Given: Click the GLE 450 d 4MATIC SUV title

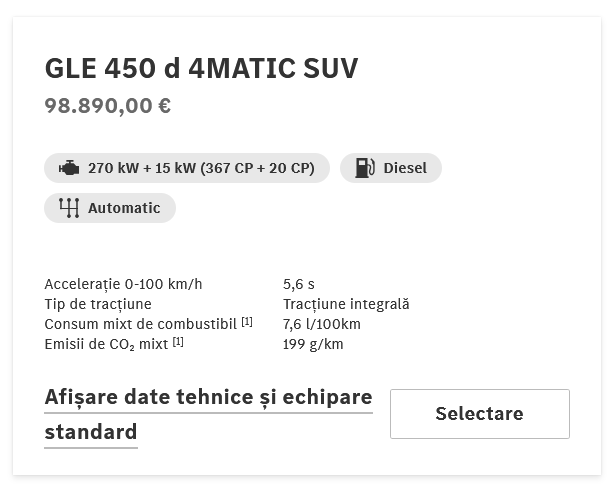Looking at the screenshot, I should pos(201,68).
